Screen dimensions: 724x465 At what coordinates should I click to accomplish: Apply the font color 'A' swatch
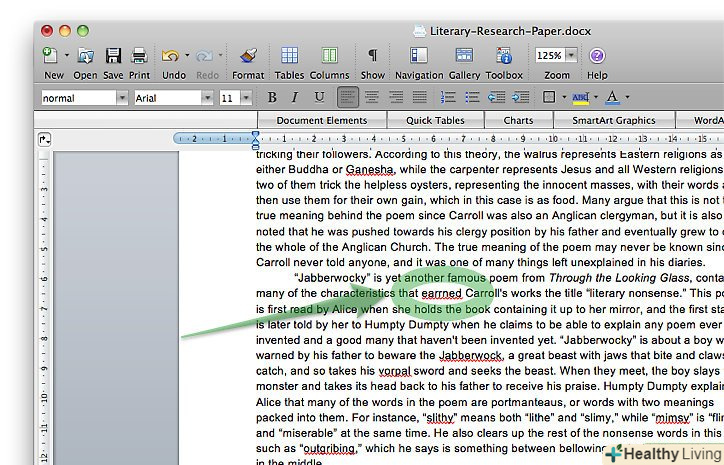click(x=611, y=98)
